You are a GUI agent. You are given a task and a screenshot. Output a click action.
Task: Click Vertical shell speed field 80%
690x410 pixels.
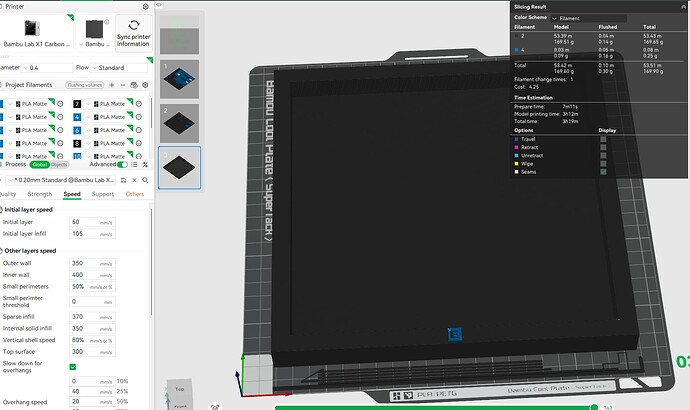point(92,340)
